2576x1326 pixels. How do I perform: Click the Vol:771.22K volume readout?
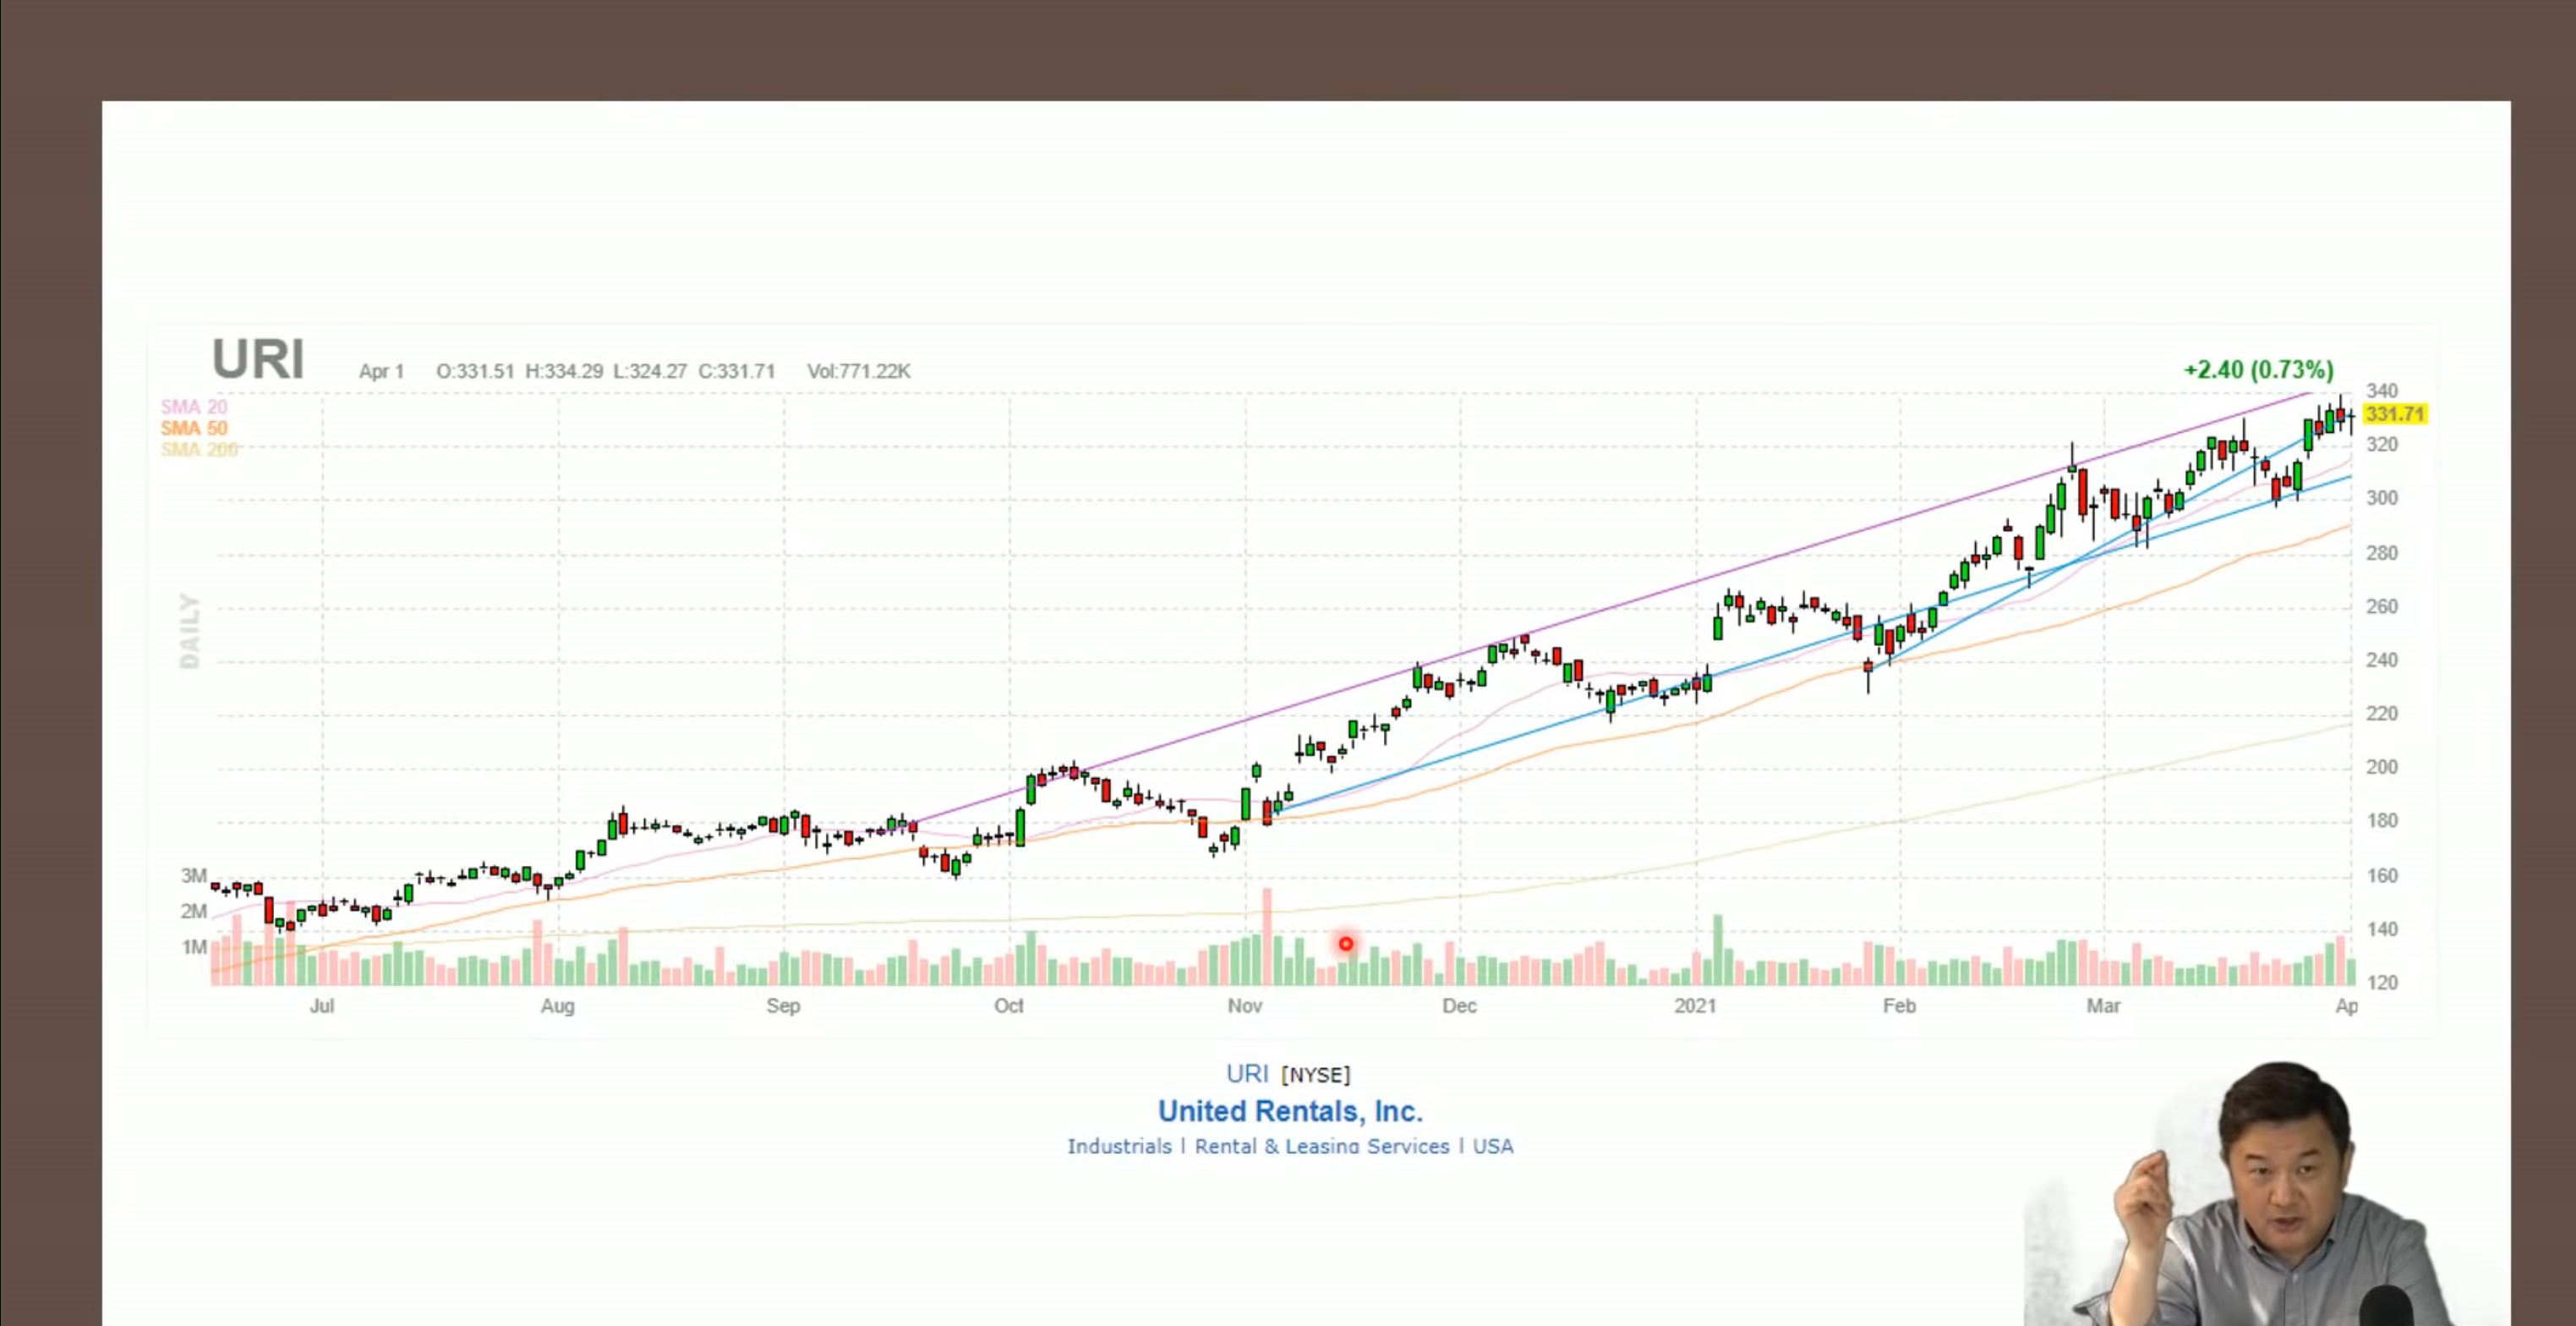click(x=858, y=371)
